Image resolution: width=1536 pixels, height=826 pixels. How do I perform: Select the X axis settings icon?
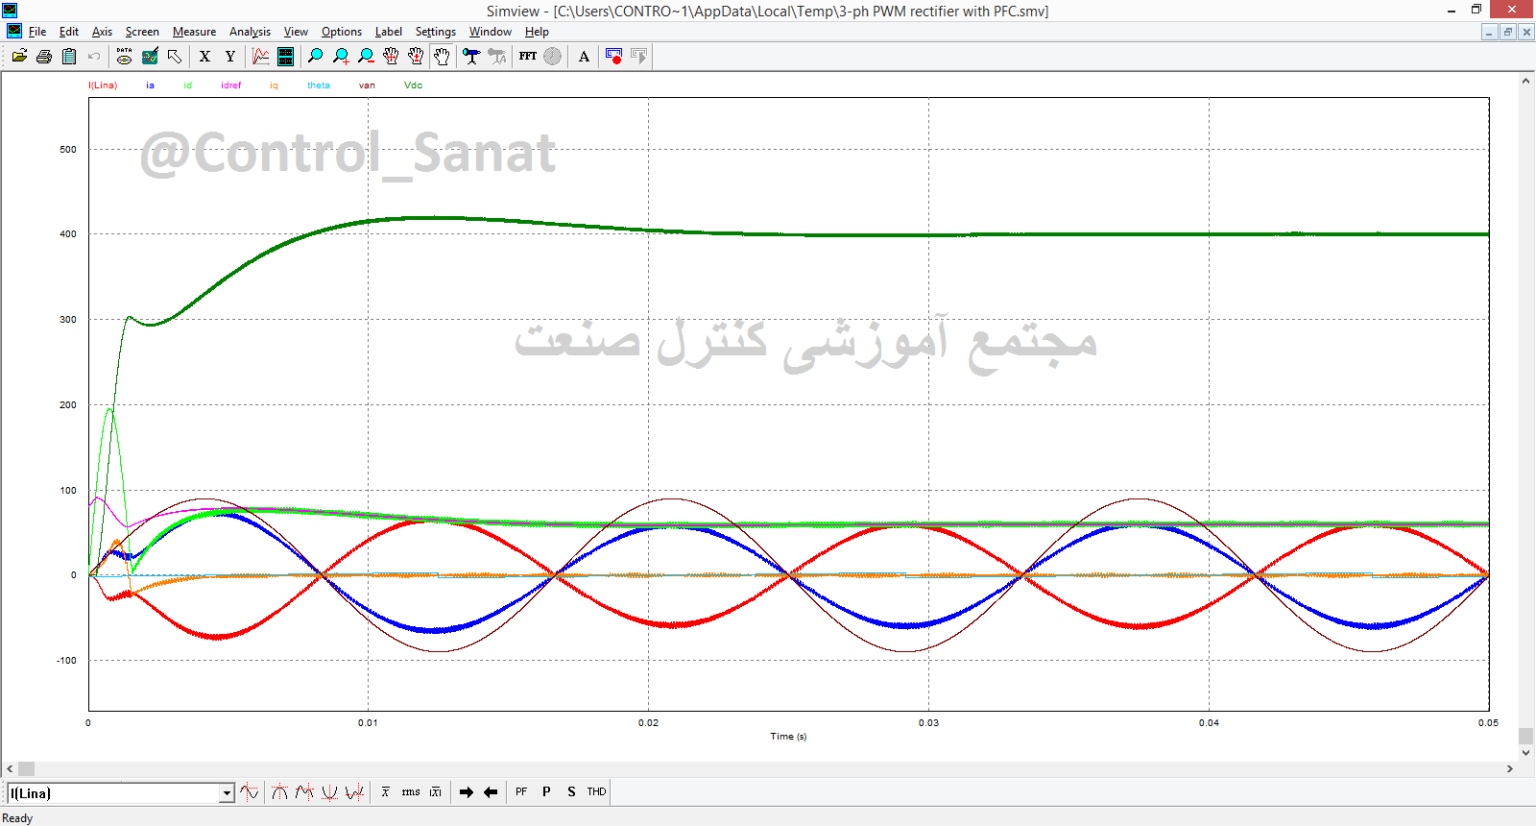click(205, 57)
